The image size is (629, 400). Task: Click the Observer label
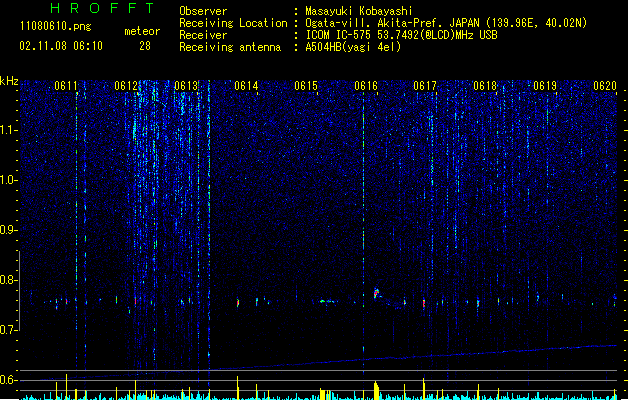[203, 11]
